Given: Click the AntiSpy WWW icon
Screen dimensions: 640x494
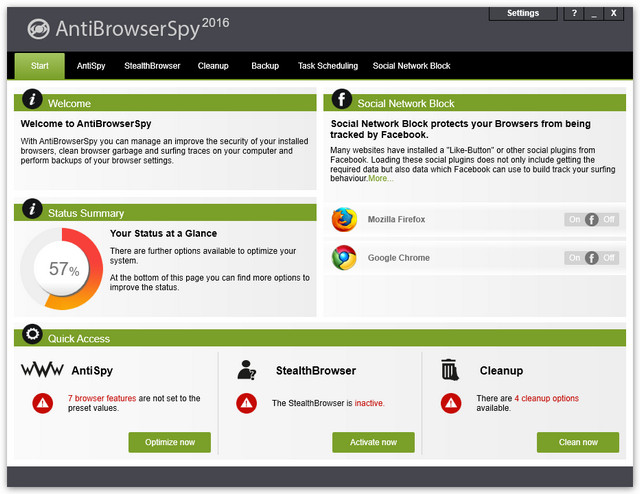Looking at the screenshot, I should pos(42,369).
